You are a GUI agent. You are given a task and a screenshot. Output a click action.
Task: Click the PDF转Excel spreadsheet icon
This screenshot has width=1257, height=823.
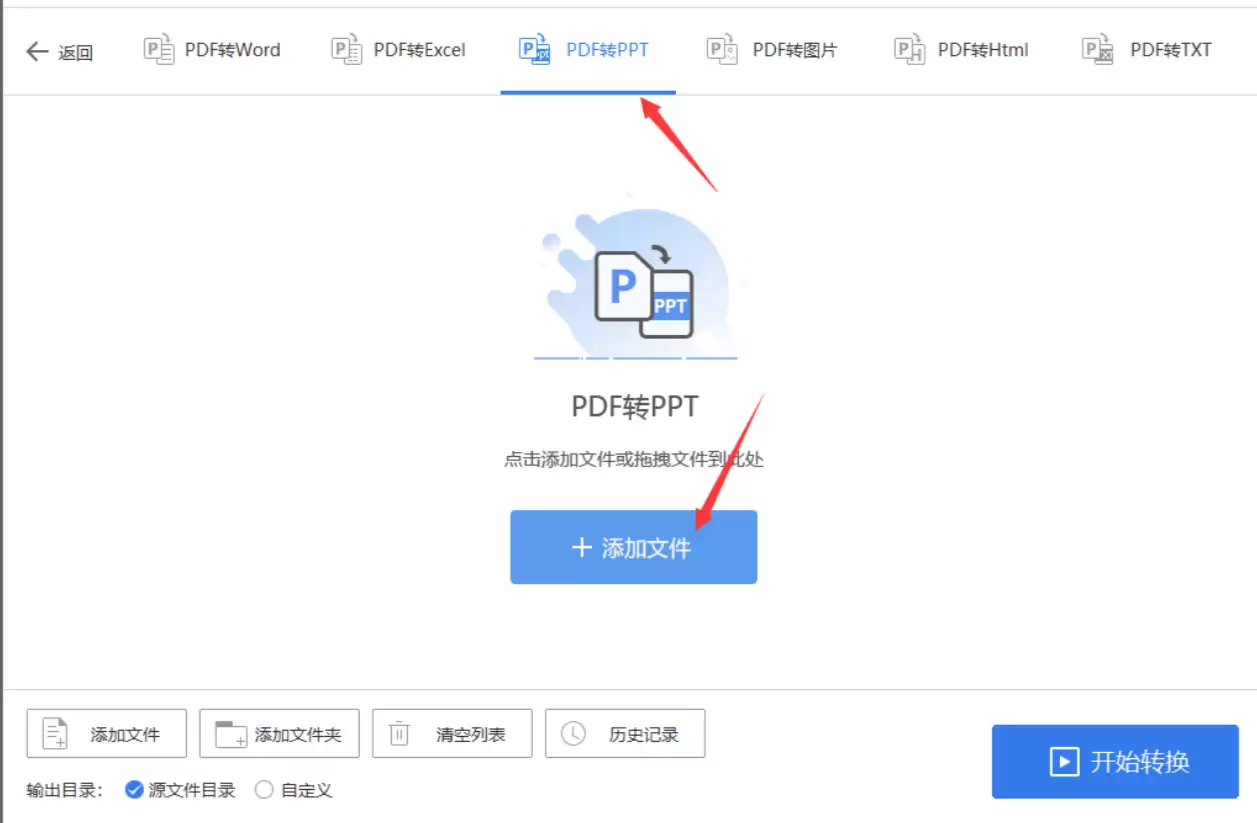coord(346,50)
